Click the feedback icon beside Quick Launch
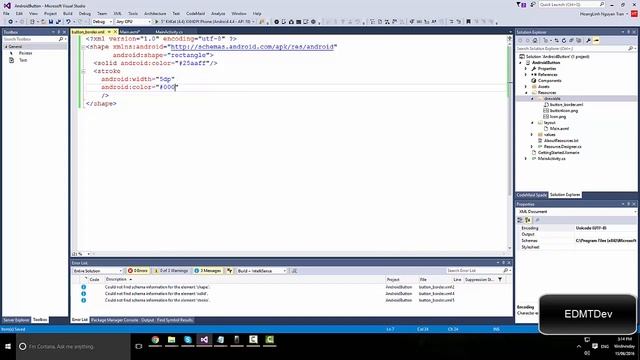The width and height of the screenshot is (640, 360). click(x=533, y=4)
